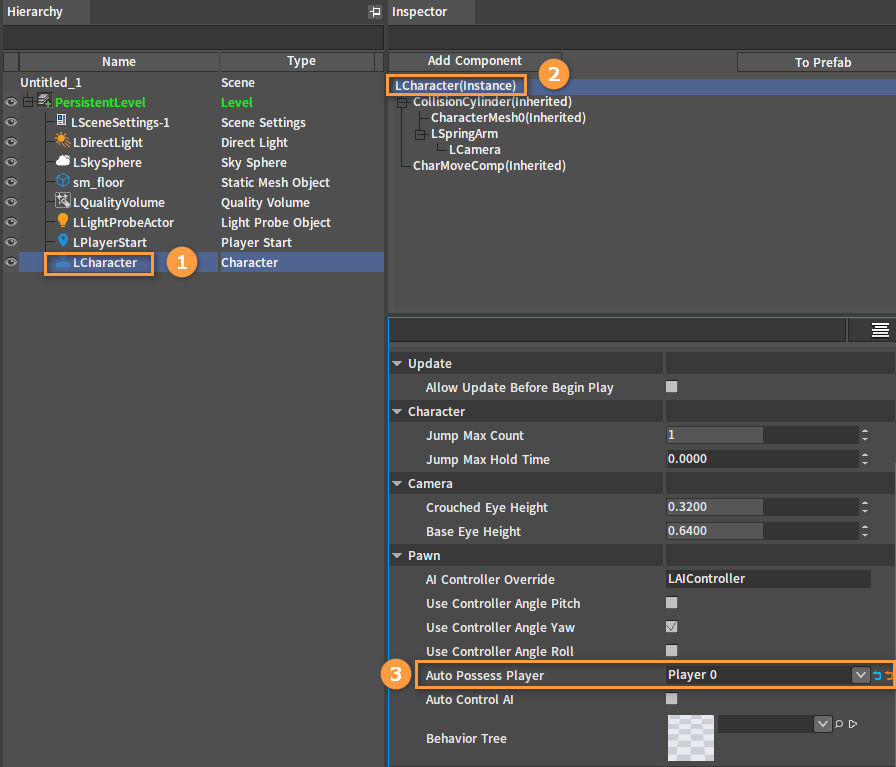Toggle visibility of LCharacter
Screen dimensions: 896x767
(11, 262)
